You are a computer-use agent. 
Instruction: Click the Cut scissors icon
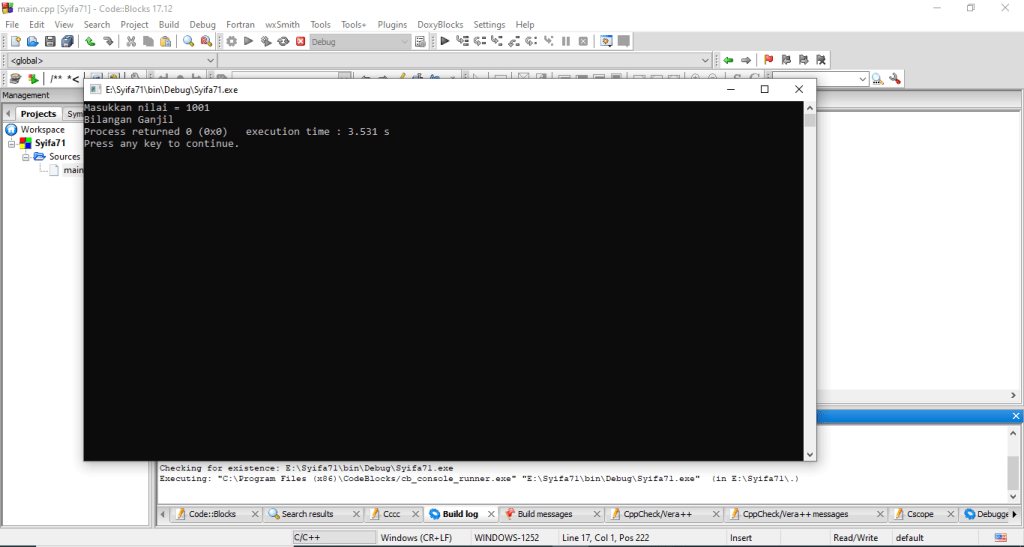pos(131,41)
